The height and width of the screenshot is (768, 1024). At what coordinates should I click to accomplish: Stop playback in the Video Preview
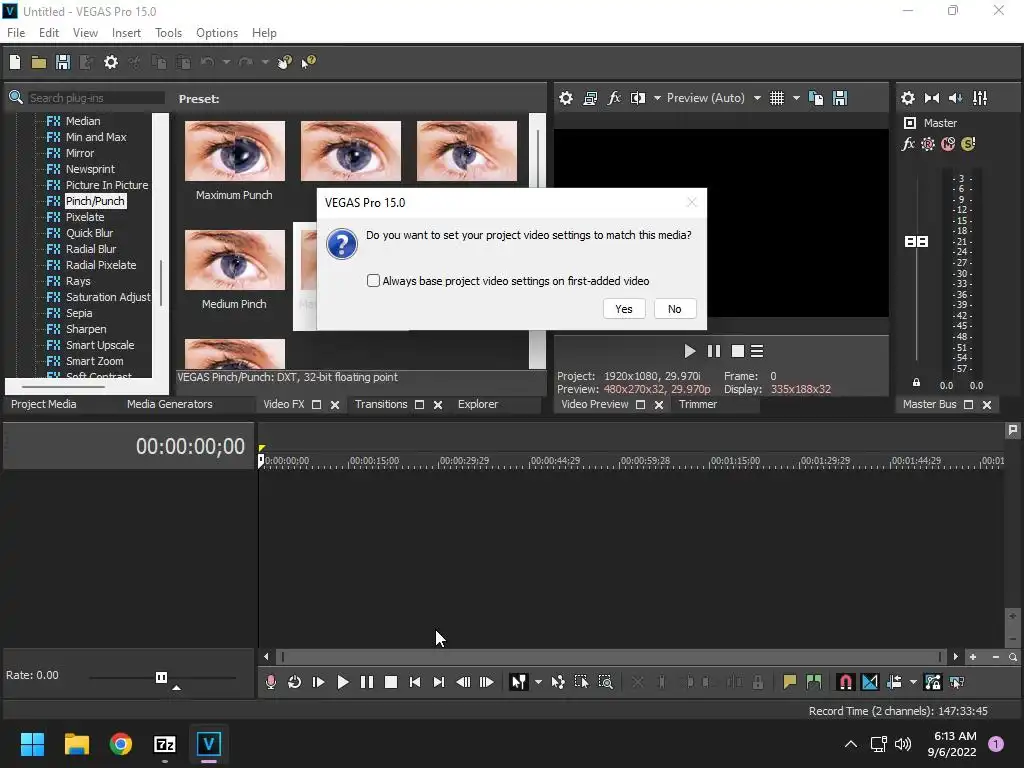pyautogui.click(x=738, y=351)
